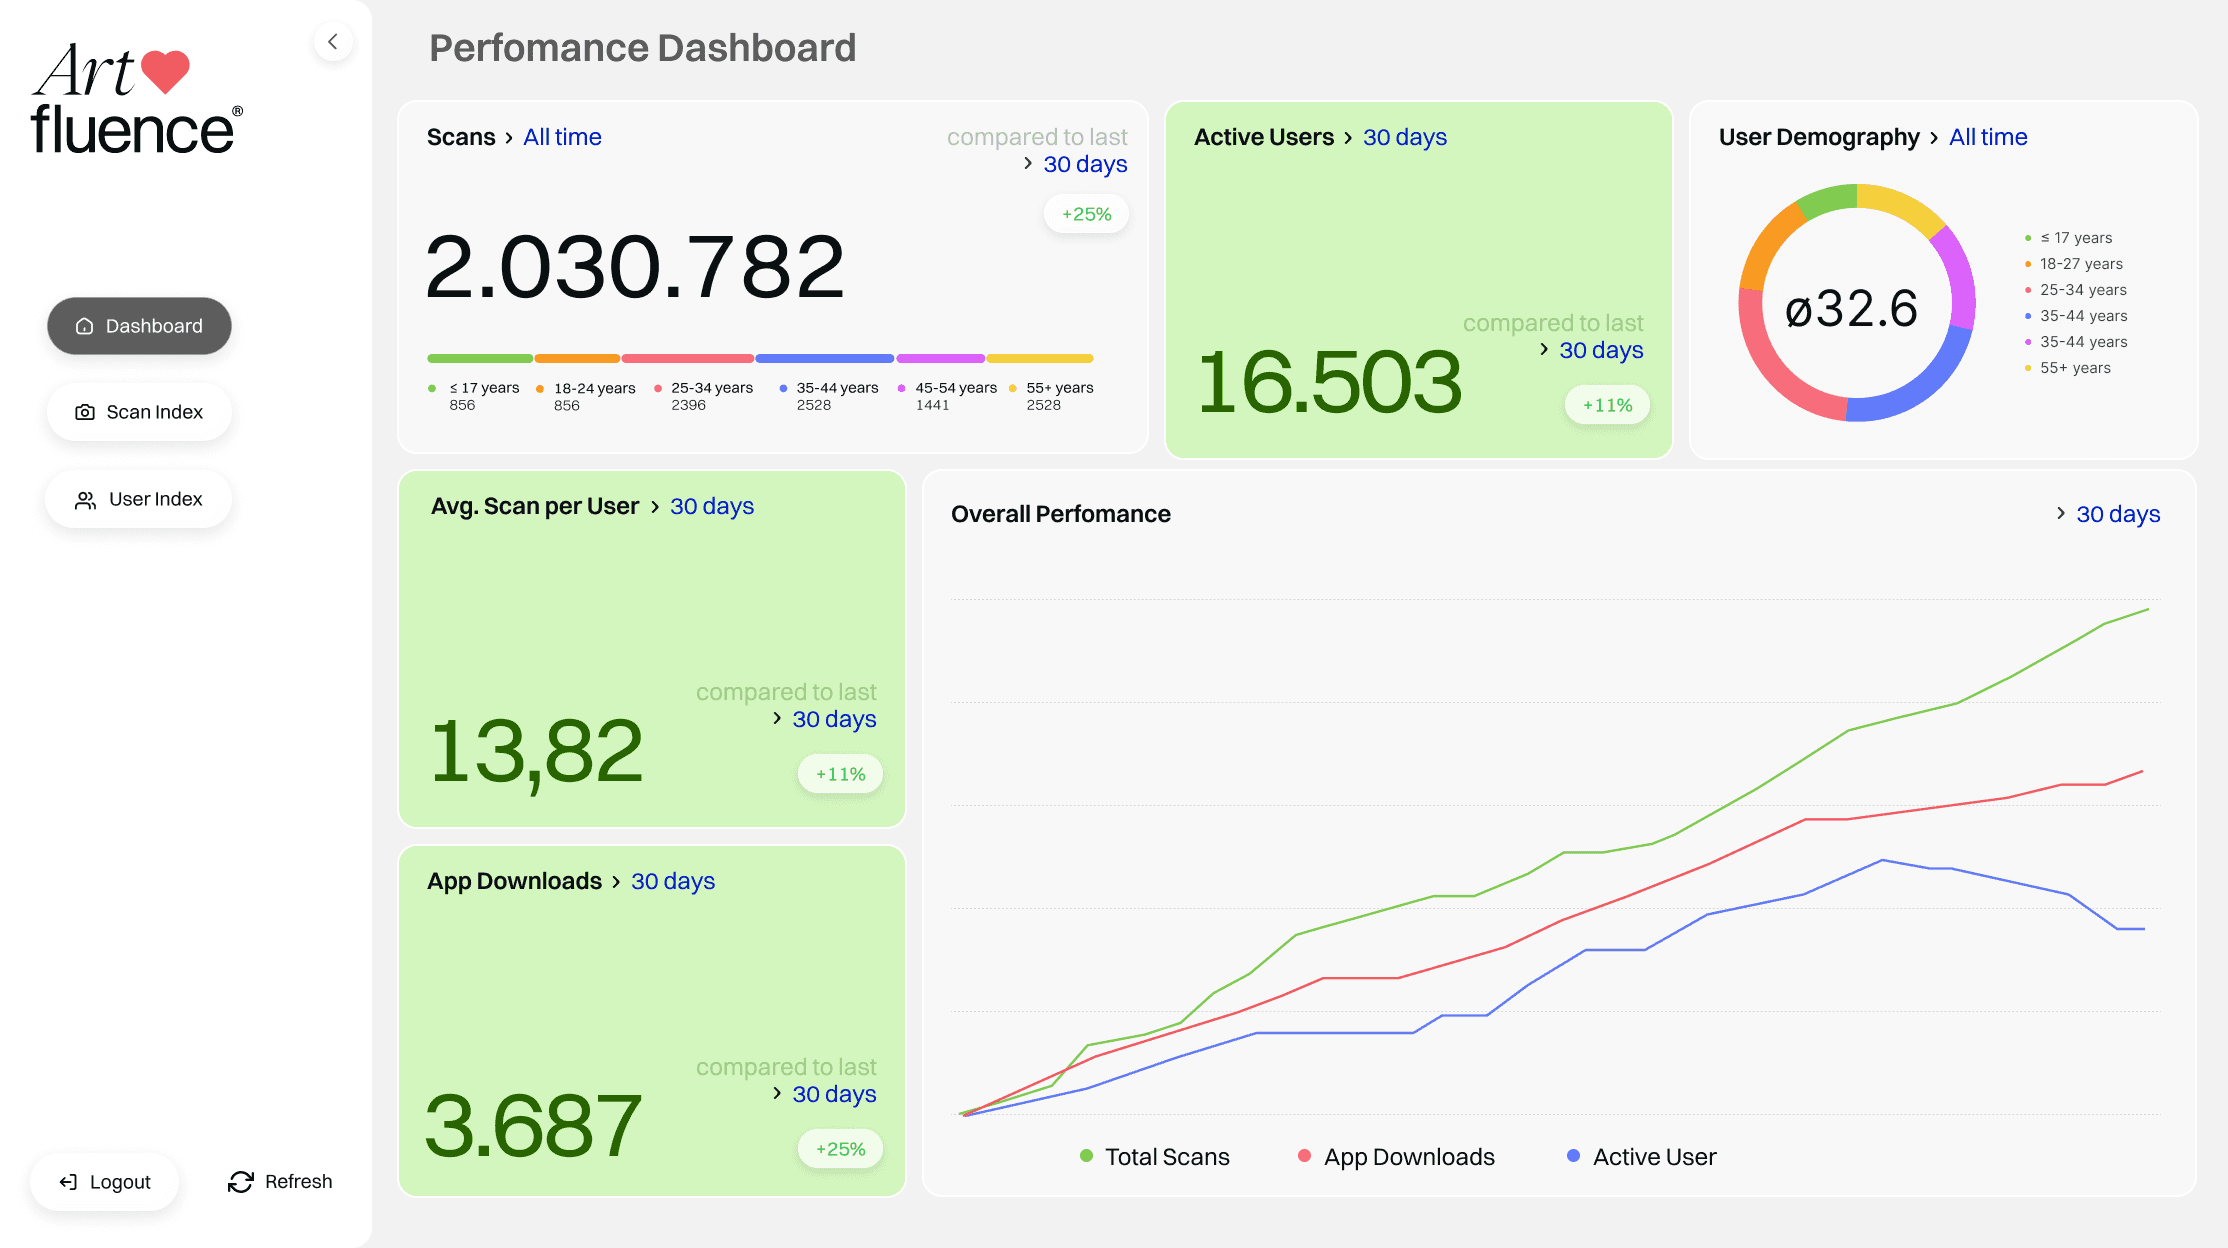
Task: Open the Scans 'All time' range dropdown
Action: point(562,137)
